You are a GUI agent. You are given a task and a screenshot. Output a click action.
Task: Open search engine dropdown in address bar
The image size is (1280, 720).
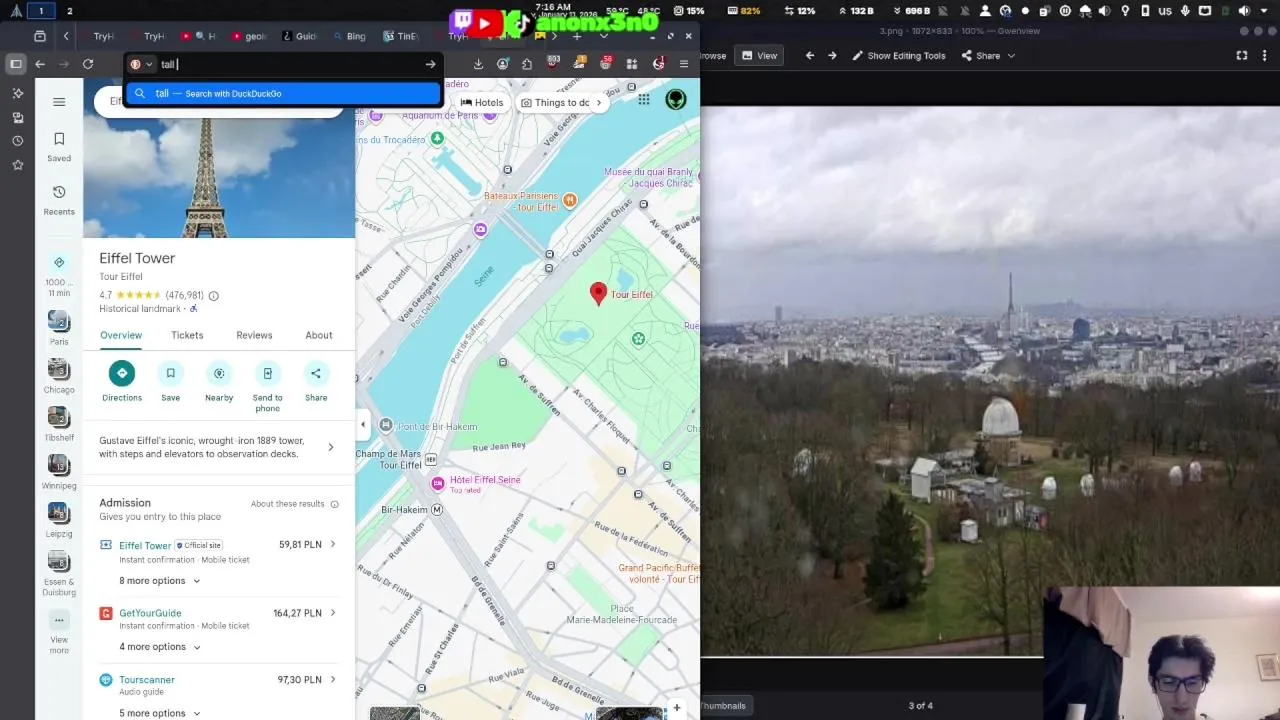pos(141,64)
